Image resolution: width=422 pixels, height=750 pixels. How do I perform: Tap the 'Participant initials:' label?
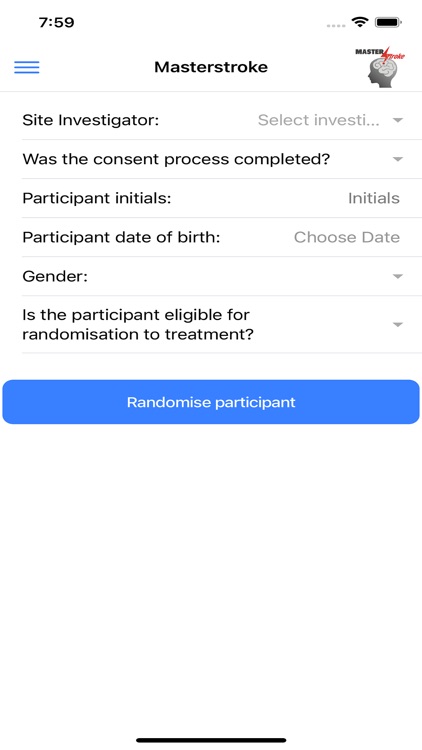tap(97, 198)
